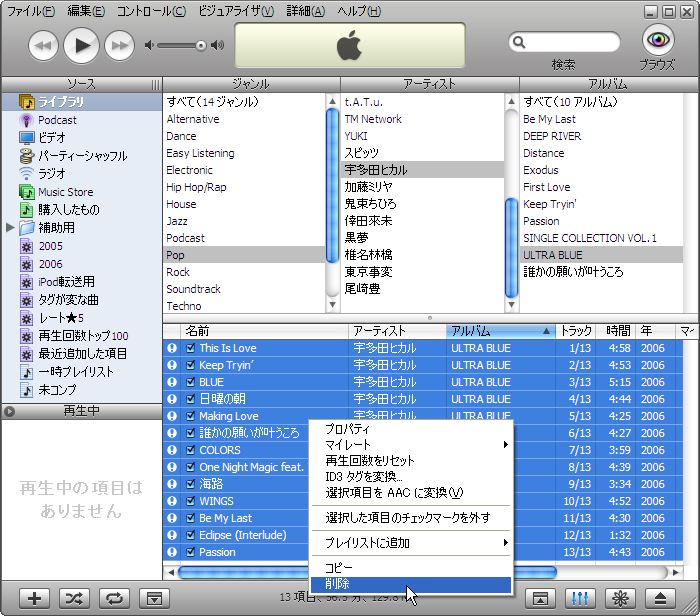Expand the 補助用 folder triangle
Screen dimensions: 700x616
click(x=10, y=228)
